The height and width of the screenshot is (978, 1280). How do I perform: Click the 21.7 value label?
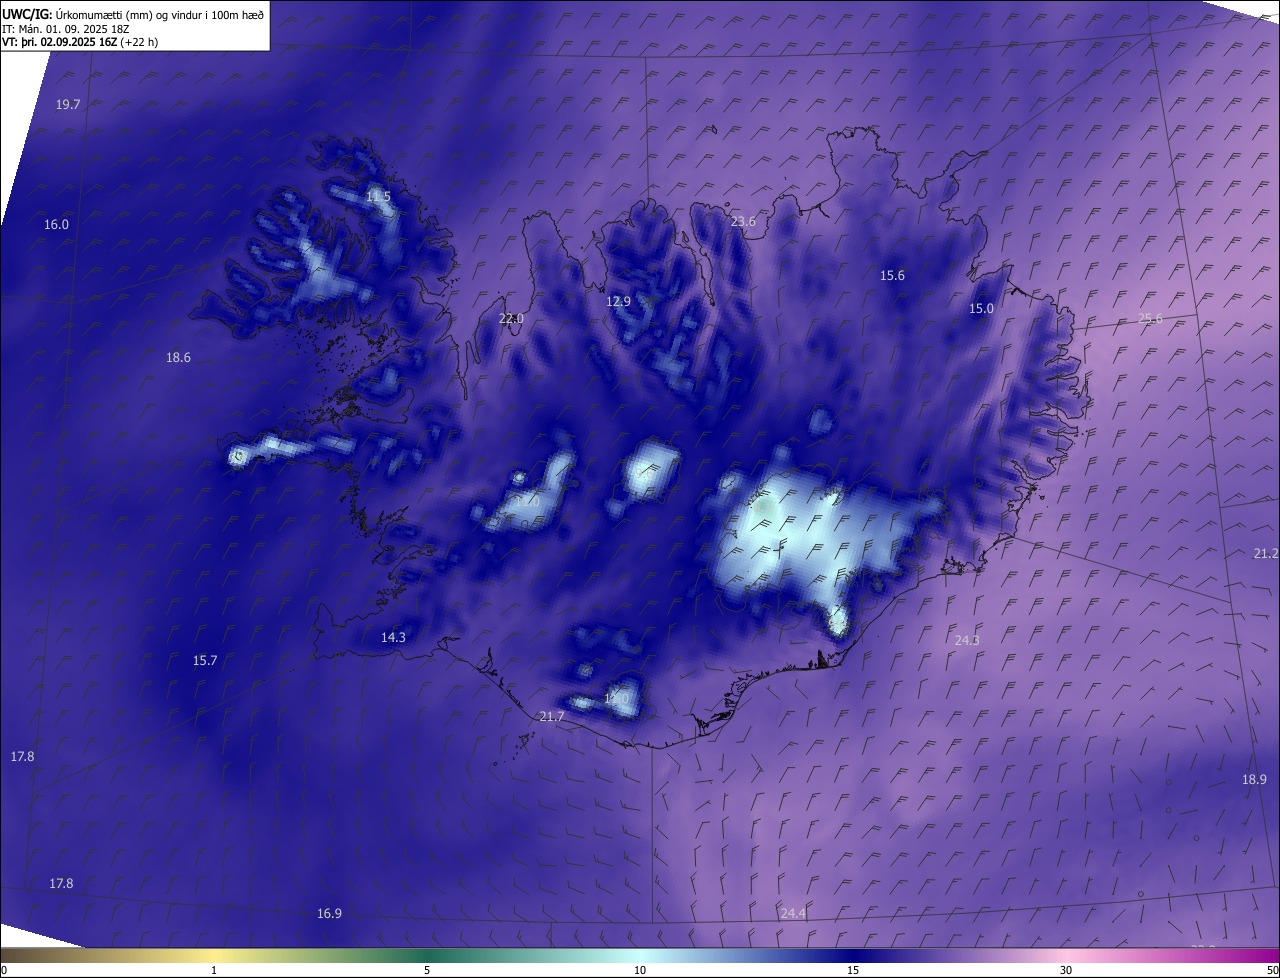coord(552,716)
